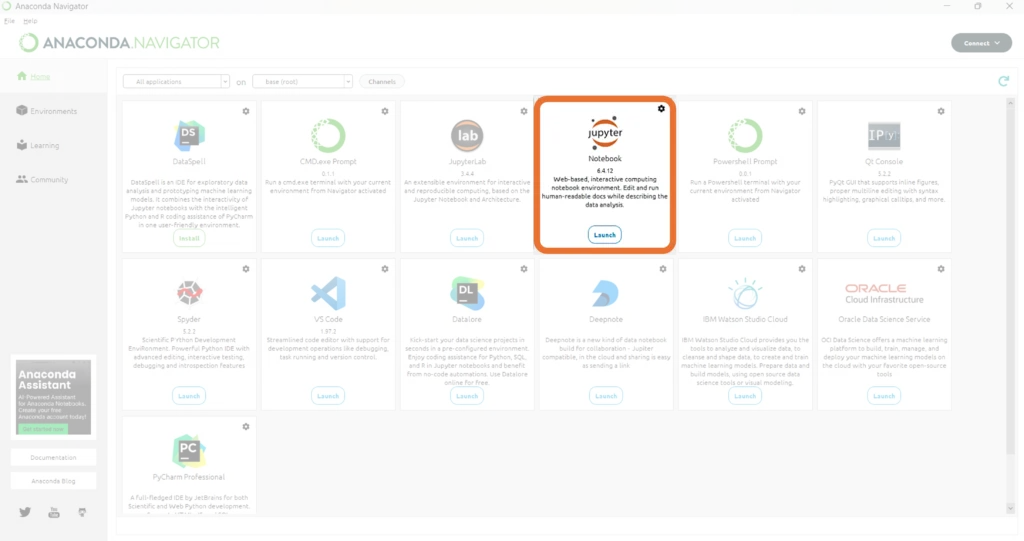Click the Deepnote application icon
1024x541 pixels.
[x=605, y=293]
